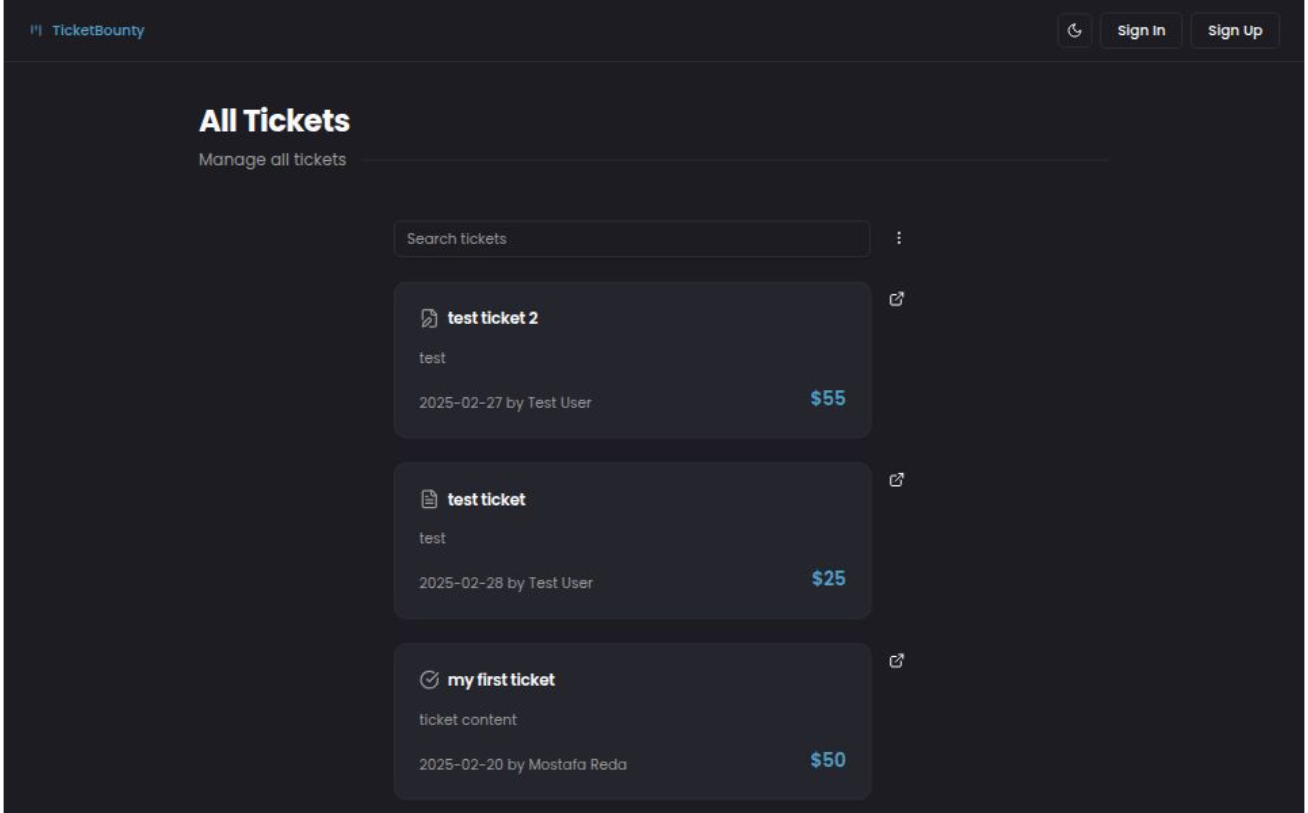
Task: Open test ticket 2 via external link icon
Action: point(897,298)
